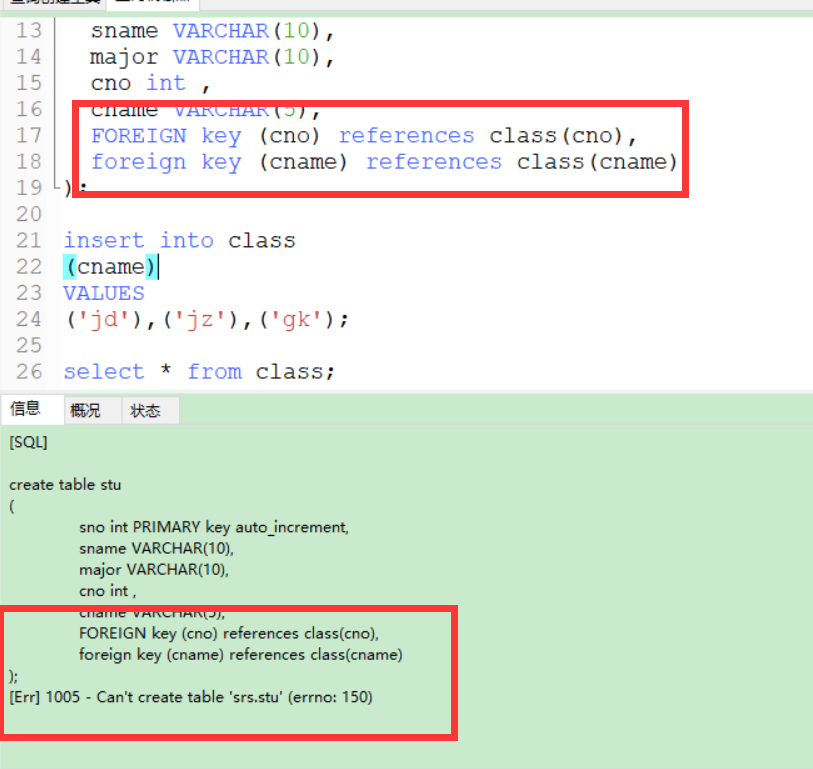
Task: Click the VALUES keyword on line 23
Action: [x=103, y=292]
